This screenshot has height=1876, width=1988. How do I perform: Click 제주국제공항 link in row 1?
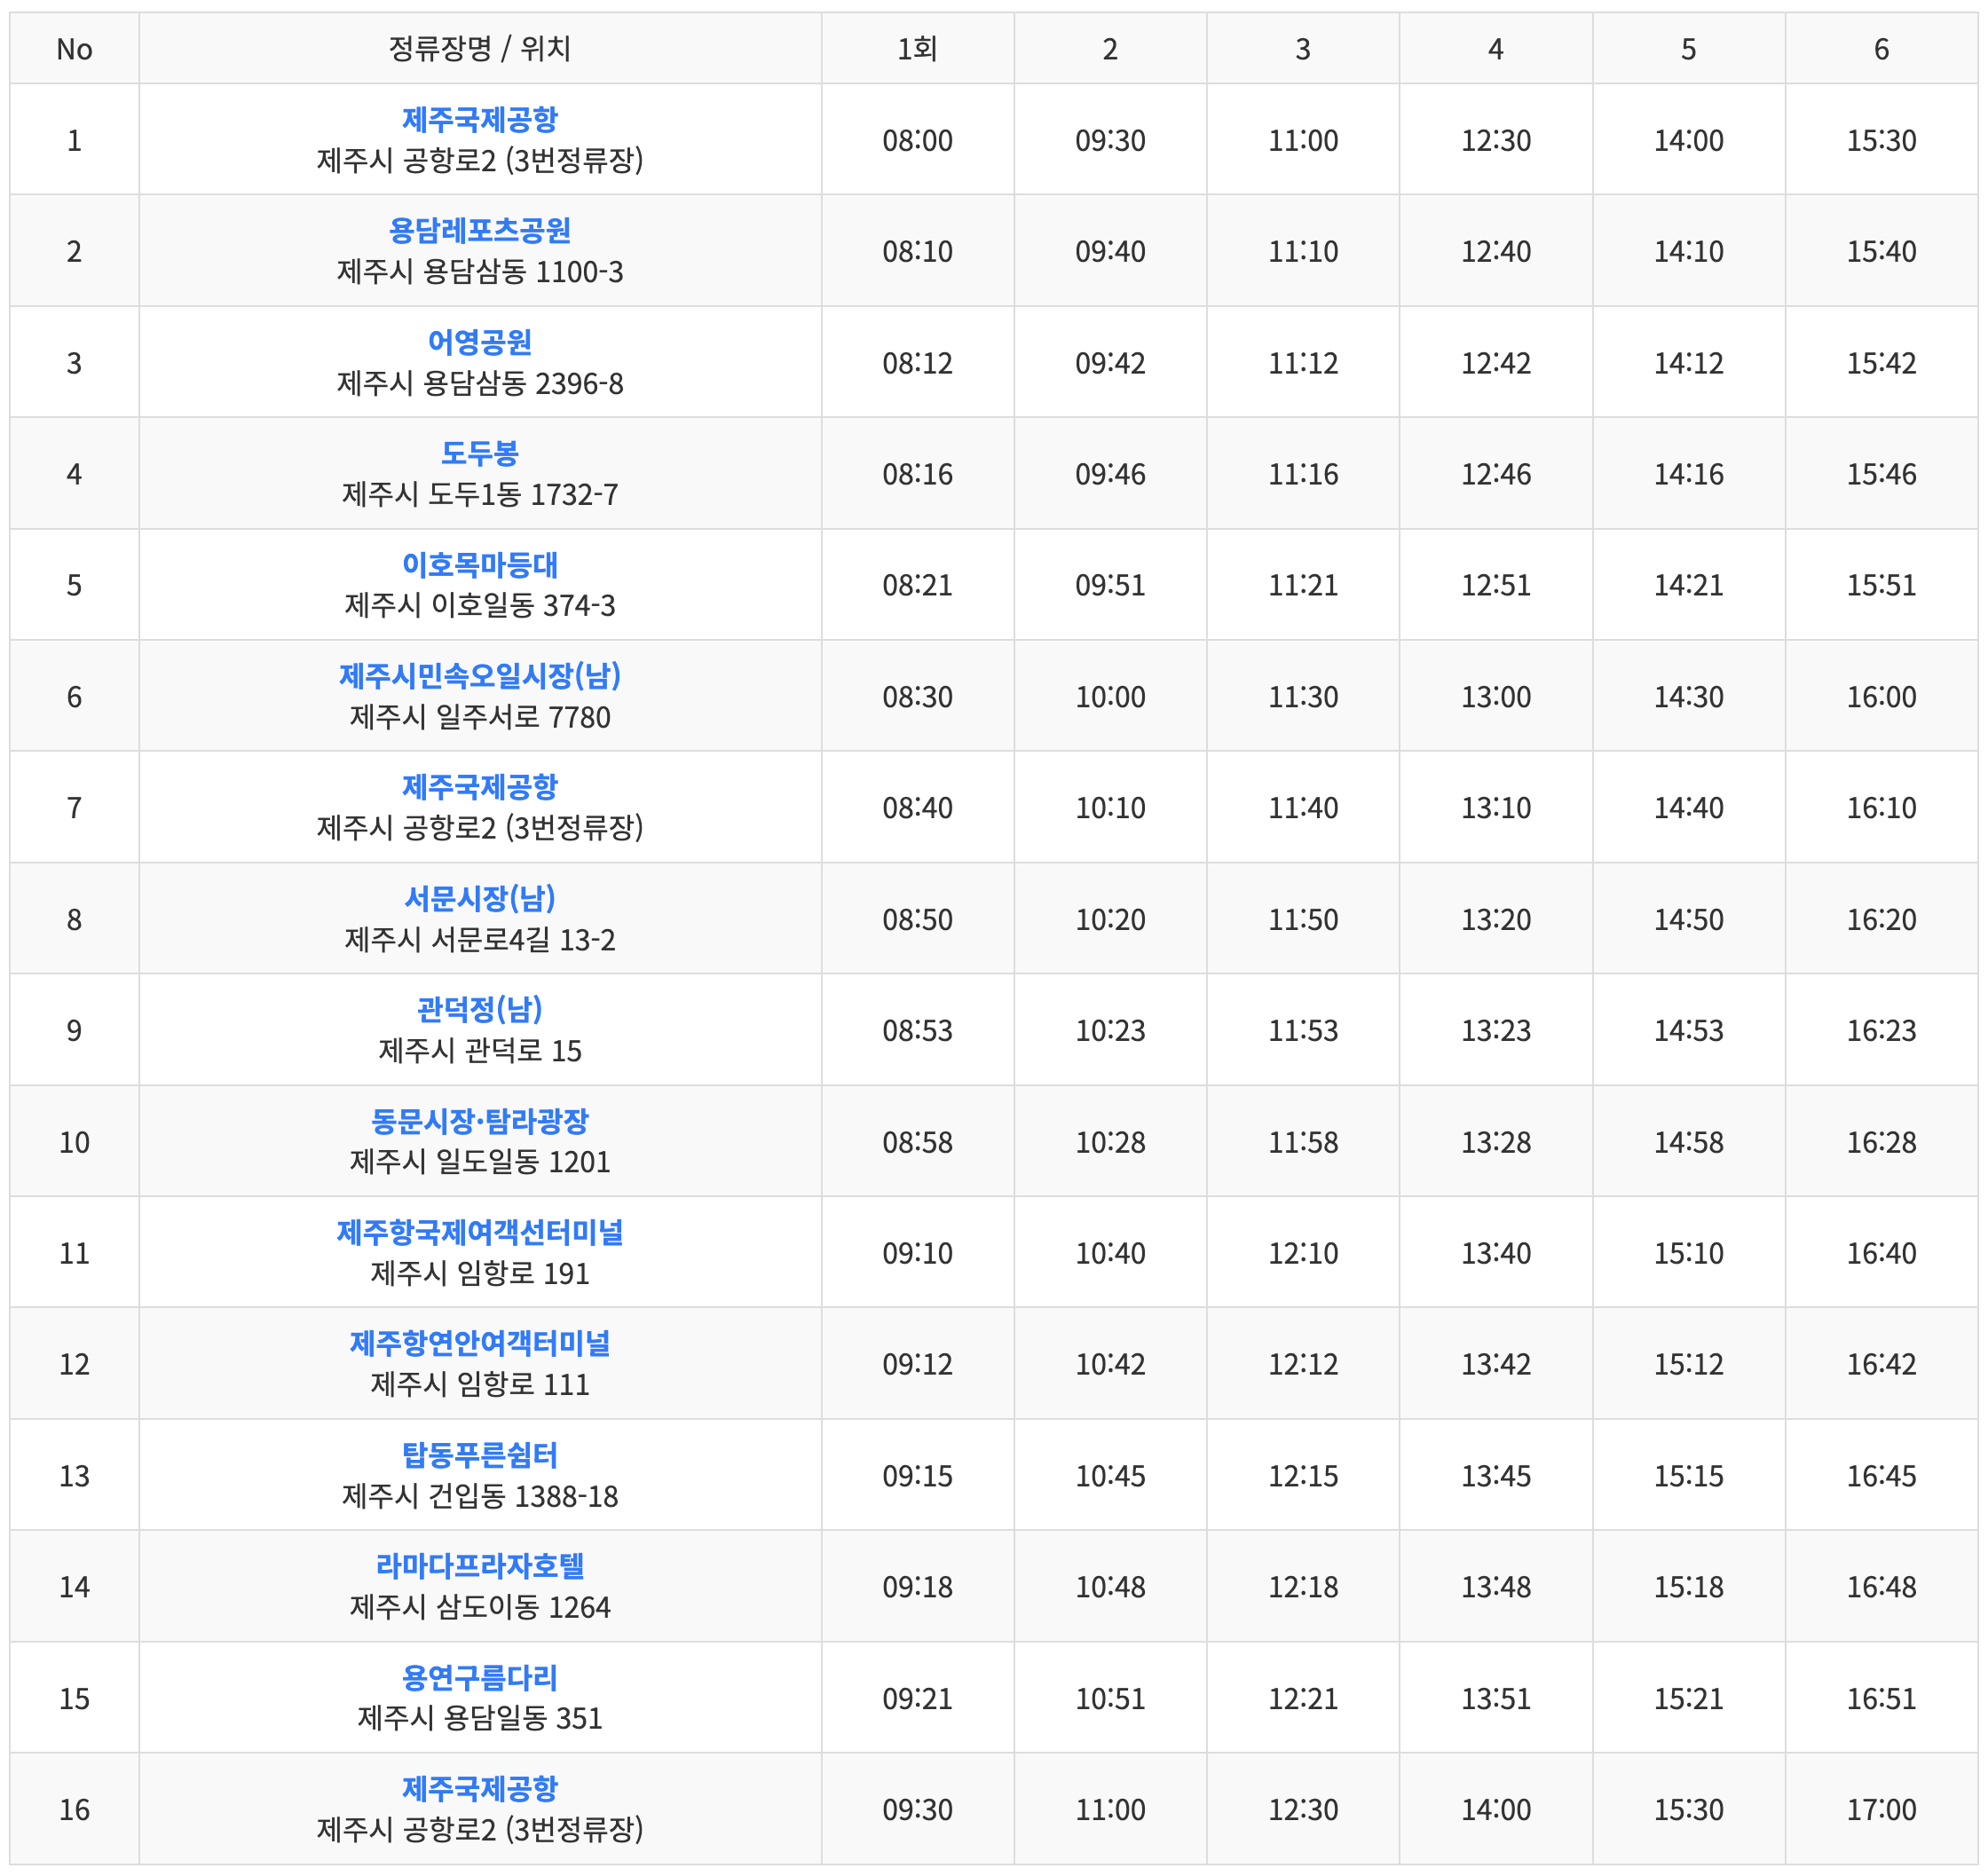coord(479,120)
